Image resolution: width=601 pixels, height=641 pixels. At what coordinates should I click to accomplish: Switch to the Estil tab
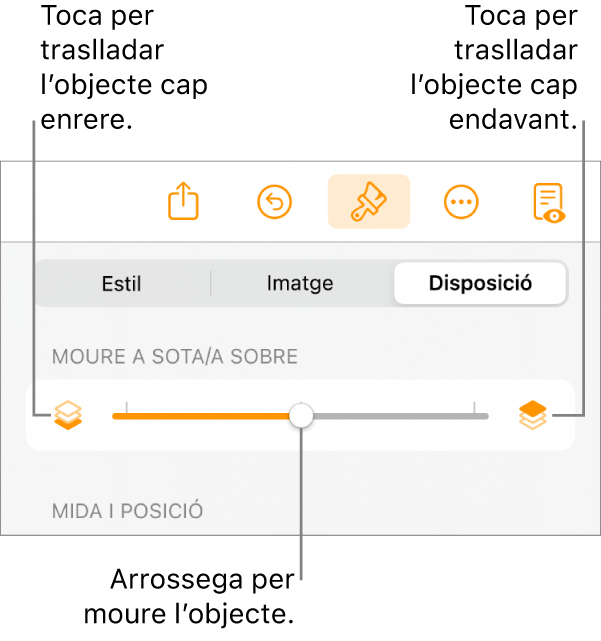coord(122,284)
